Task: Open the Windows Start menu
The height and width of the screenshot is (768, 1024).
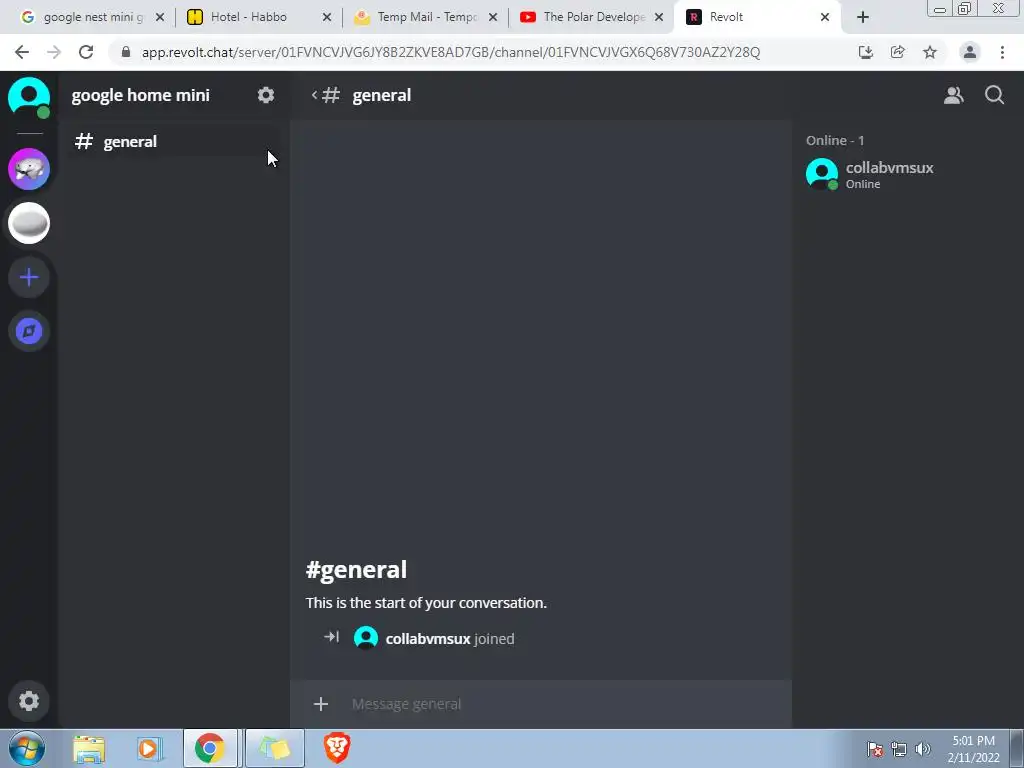Action: (x=27, y=748)
